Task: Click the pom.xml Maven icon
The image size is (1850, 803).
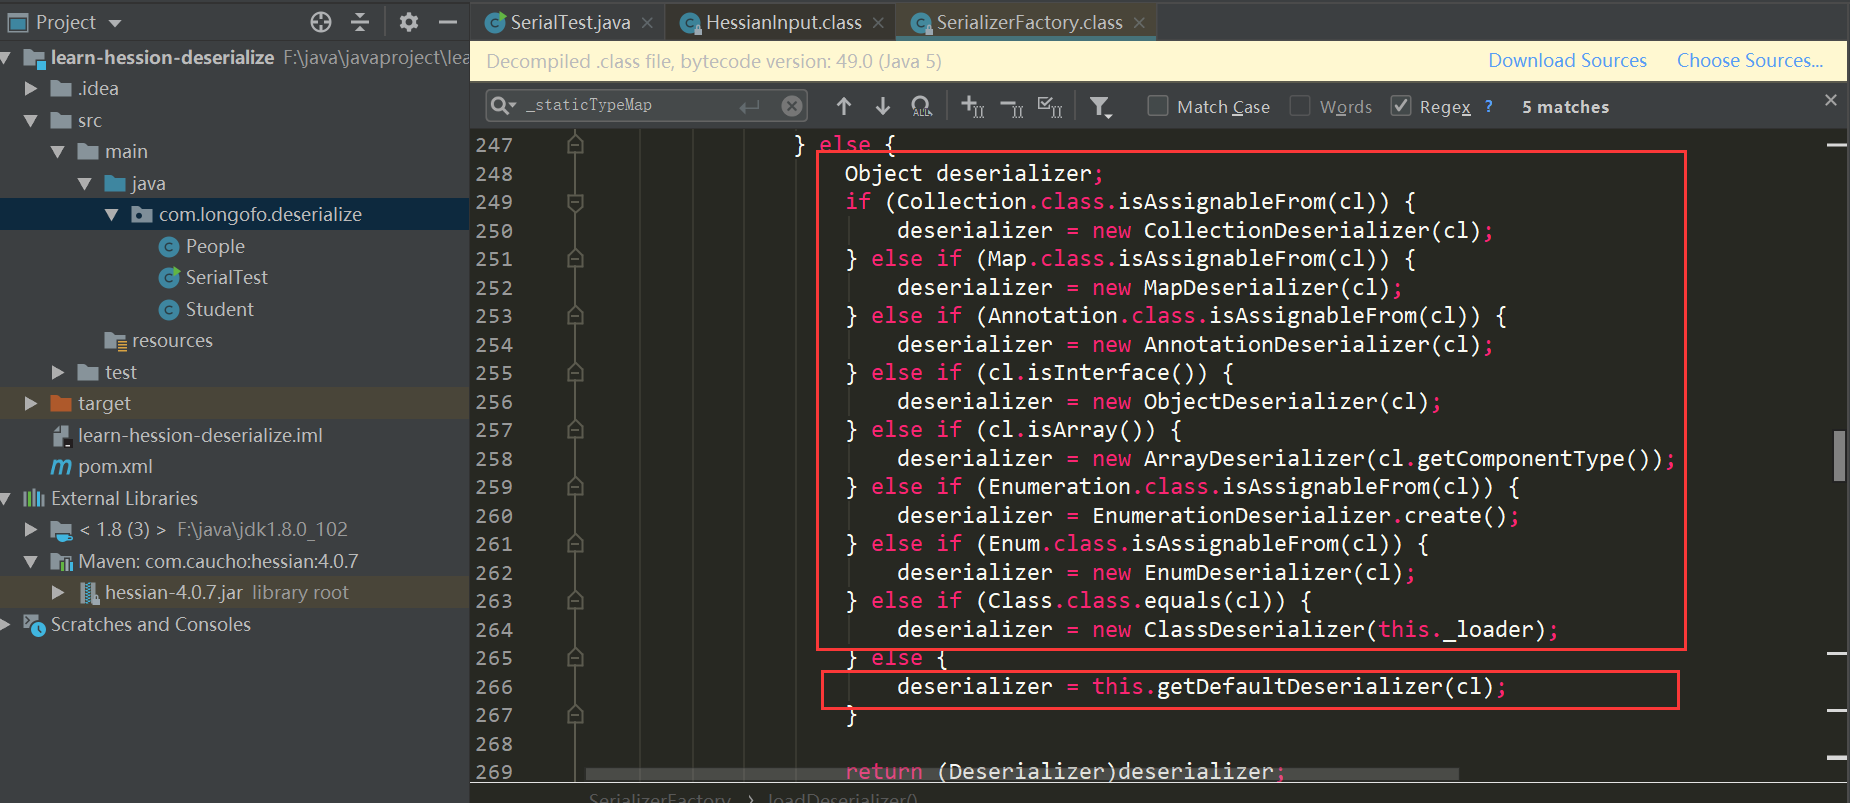Action: point(61,467)
